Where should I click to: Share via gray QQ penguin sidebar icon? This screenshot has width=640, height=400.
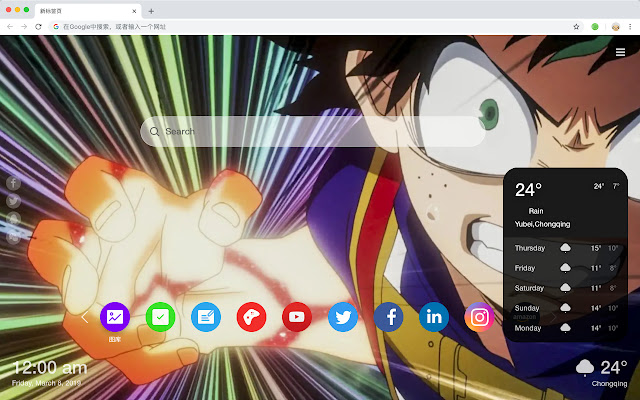pos(13,219)
